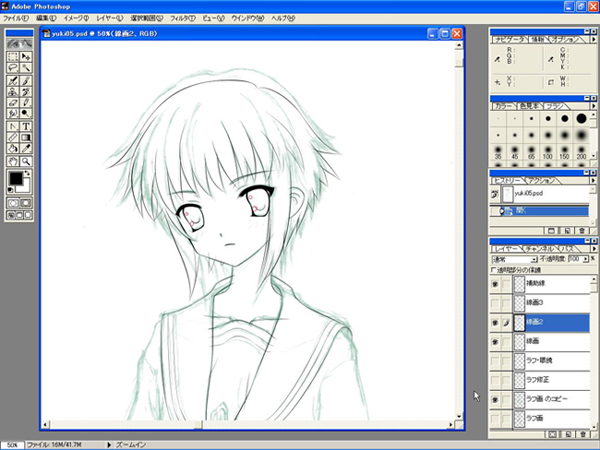Select the History Brush tool
Image resolution: width=600 pixels, height=450 pixels.
point(26,92)
